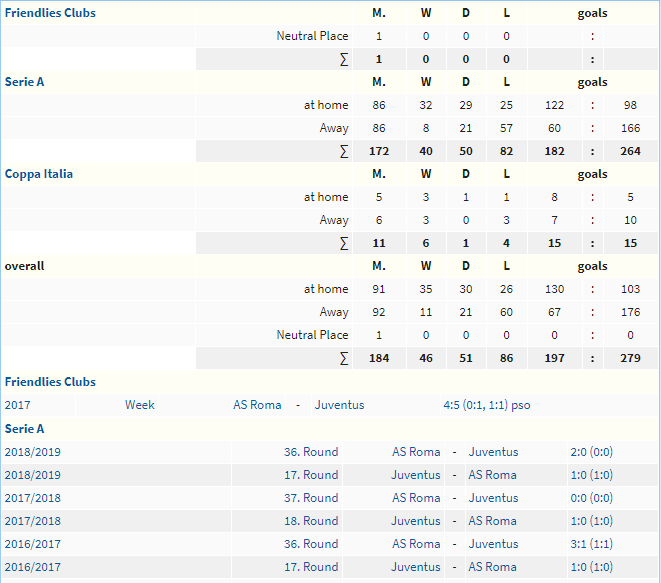Open Friendlies Clubs heading in matches list

pos(50,382)
